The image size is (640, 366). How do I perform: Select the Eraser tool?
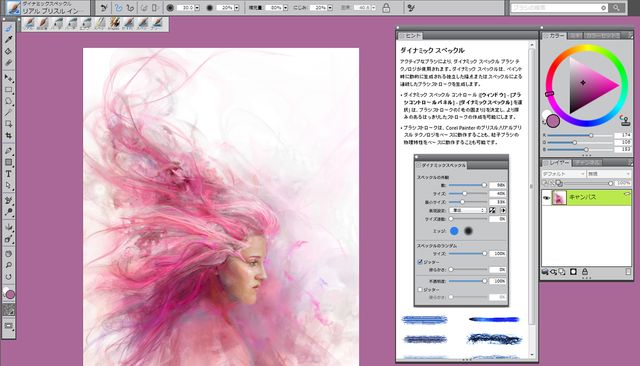click(x=9, y=62)
